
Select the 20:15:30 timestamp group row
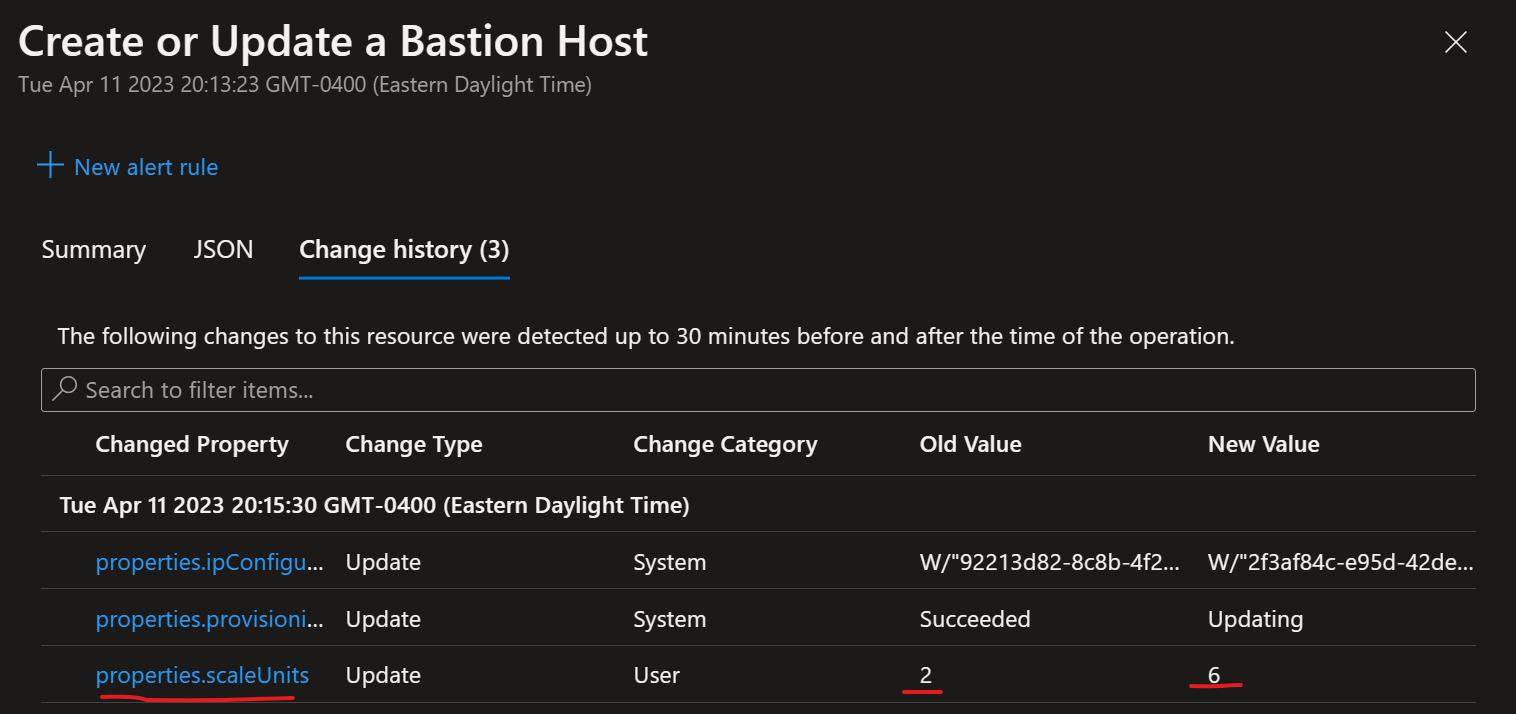click(758, 505)
